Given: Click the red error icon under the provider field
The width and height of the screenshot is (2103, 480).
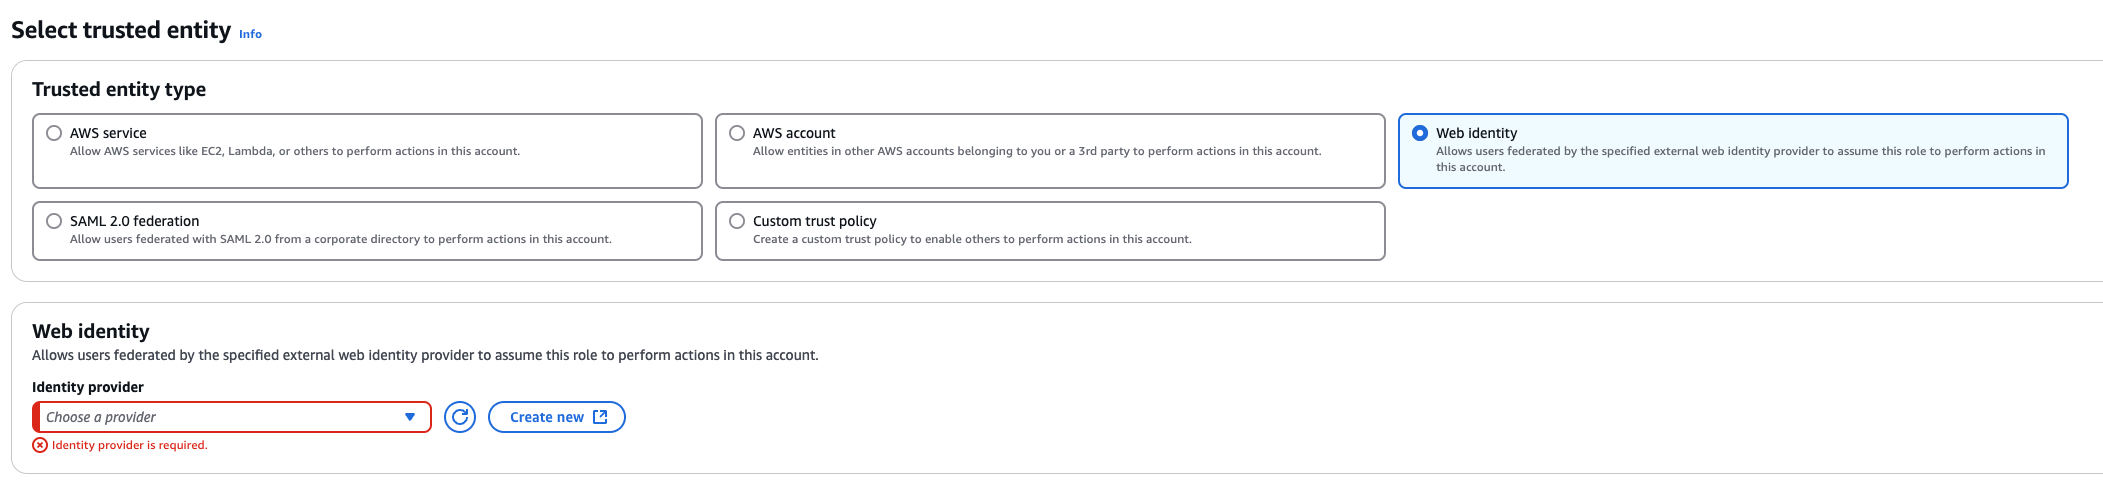Looking at the screenshot, I should pos(40,445).
